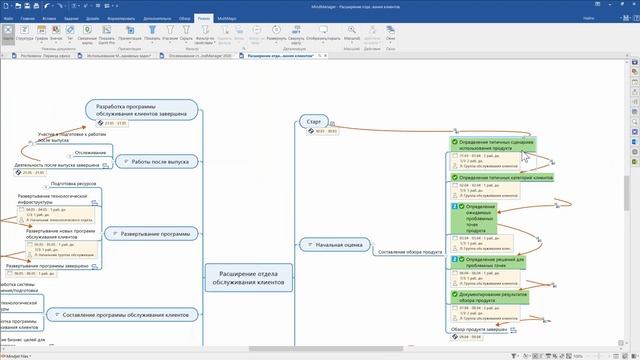Open the Связанные карты linked maps view
The height and width of the screenshot is (360, 640).
87,34
